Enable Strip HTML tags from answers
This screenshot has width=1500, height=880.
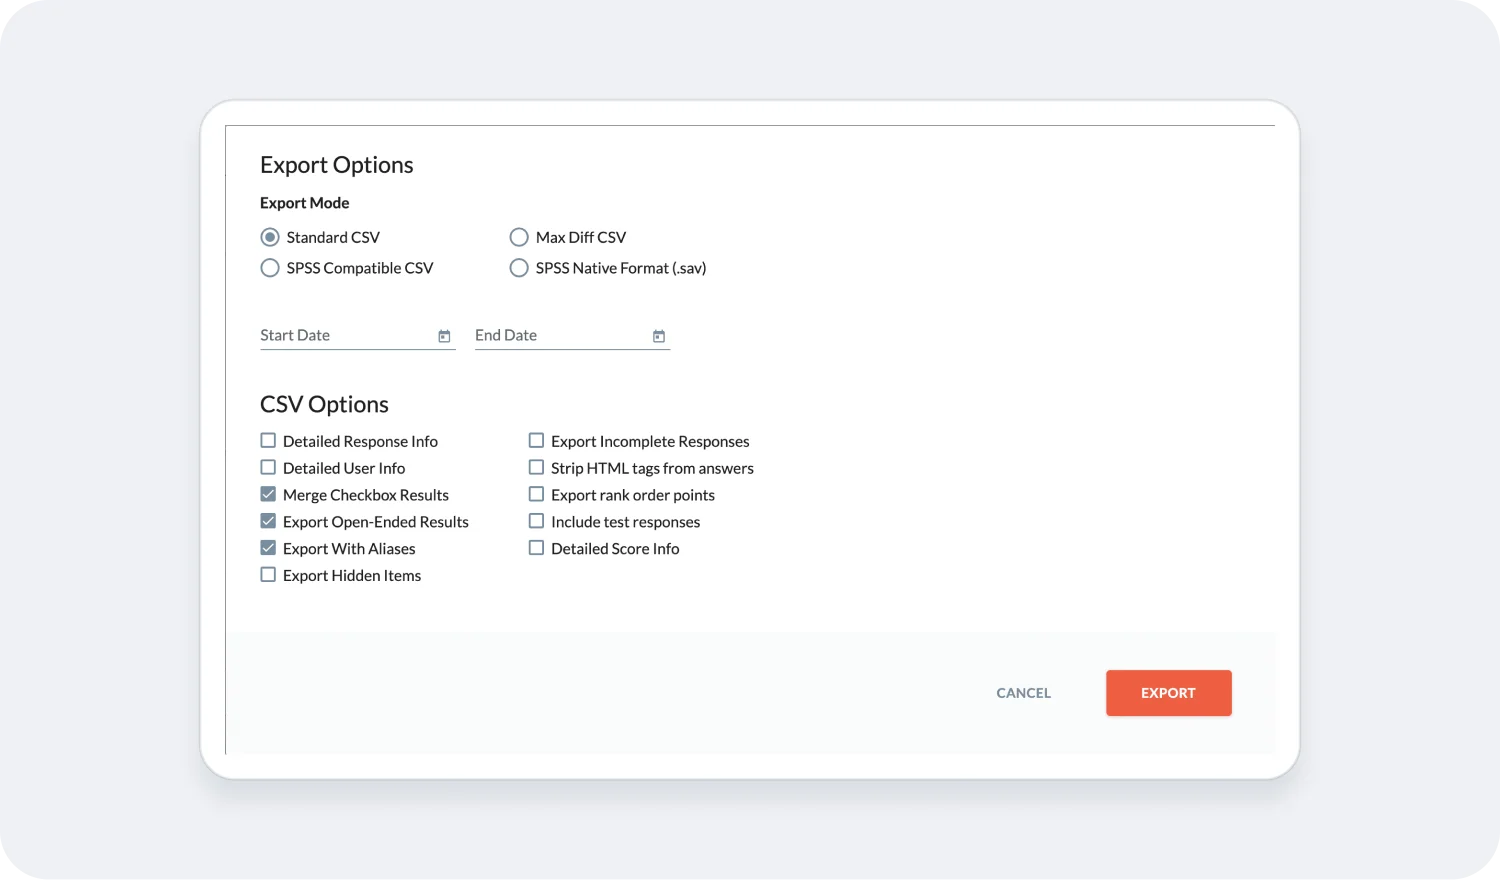tap(536, 467)
